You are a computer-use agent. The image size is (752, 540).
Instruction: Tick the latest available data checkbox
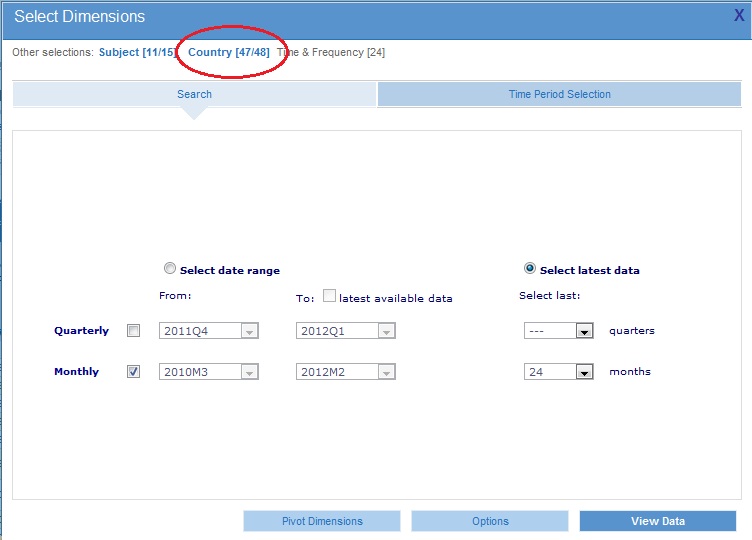click(329, 297)
